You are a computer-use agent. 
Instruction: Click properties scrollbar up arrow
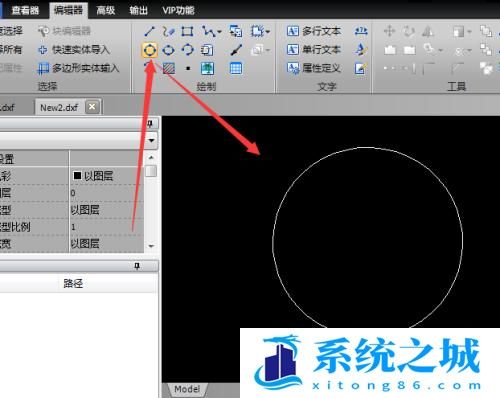point(151,157)
